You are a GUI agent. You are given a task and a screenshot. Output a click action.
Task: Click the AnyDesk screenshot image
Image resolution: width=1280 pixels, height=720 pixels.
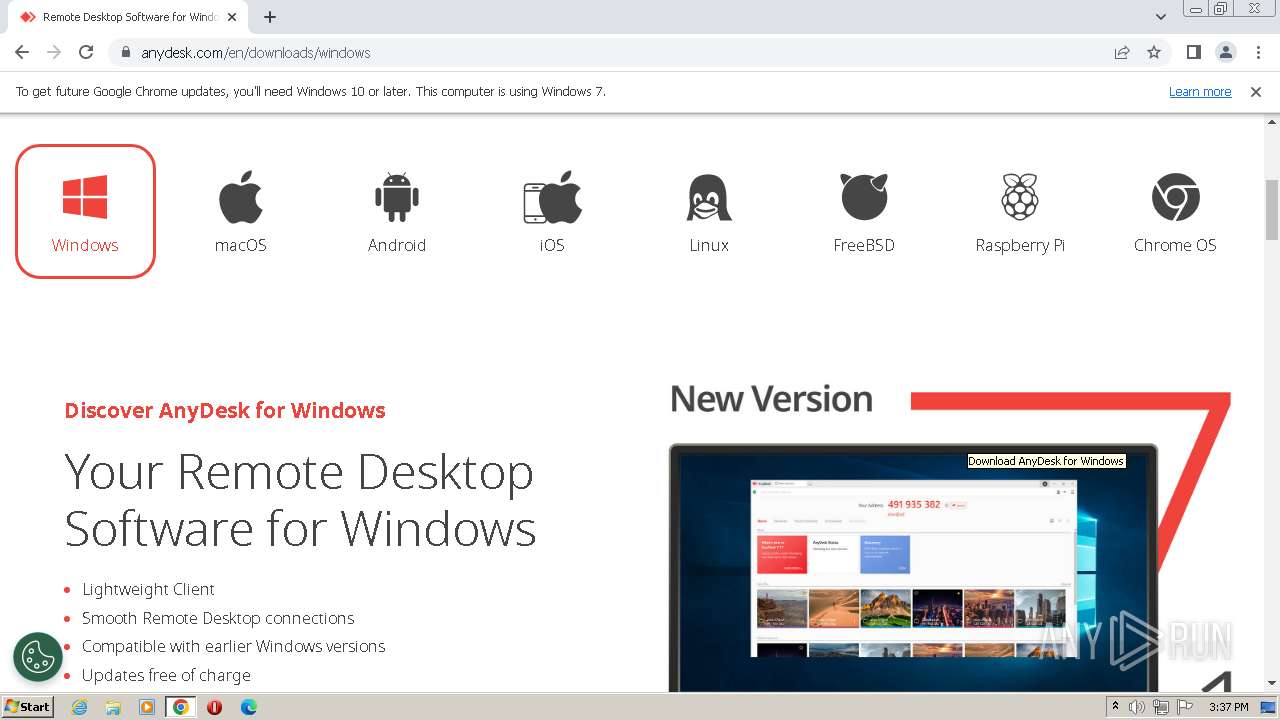coord(913,570)
